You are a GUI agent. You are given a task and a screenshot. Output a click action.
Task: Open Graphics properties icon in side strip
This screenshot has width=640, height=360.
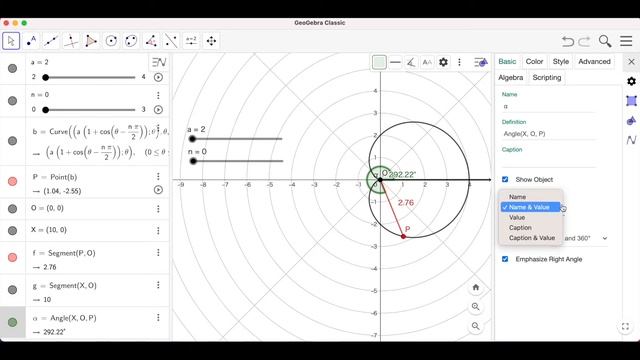tap(631, 101)
